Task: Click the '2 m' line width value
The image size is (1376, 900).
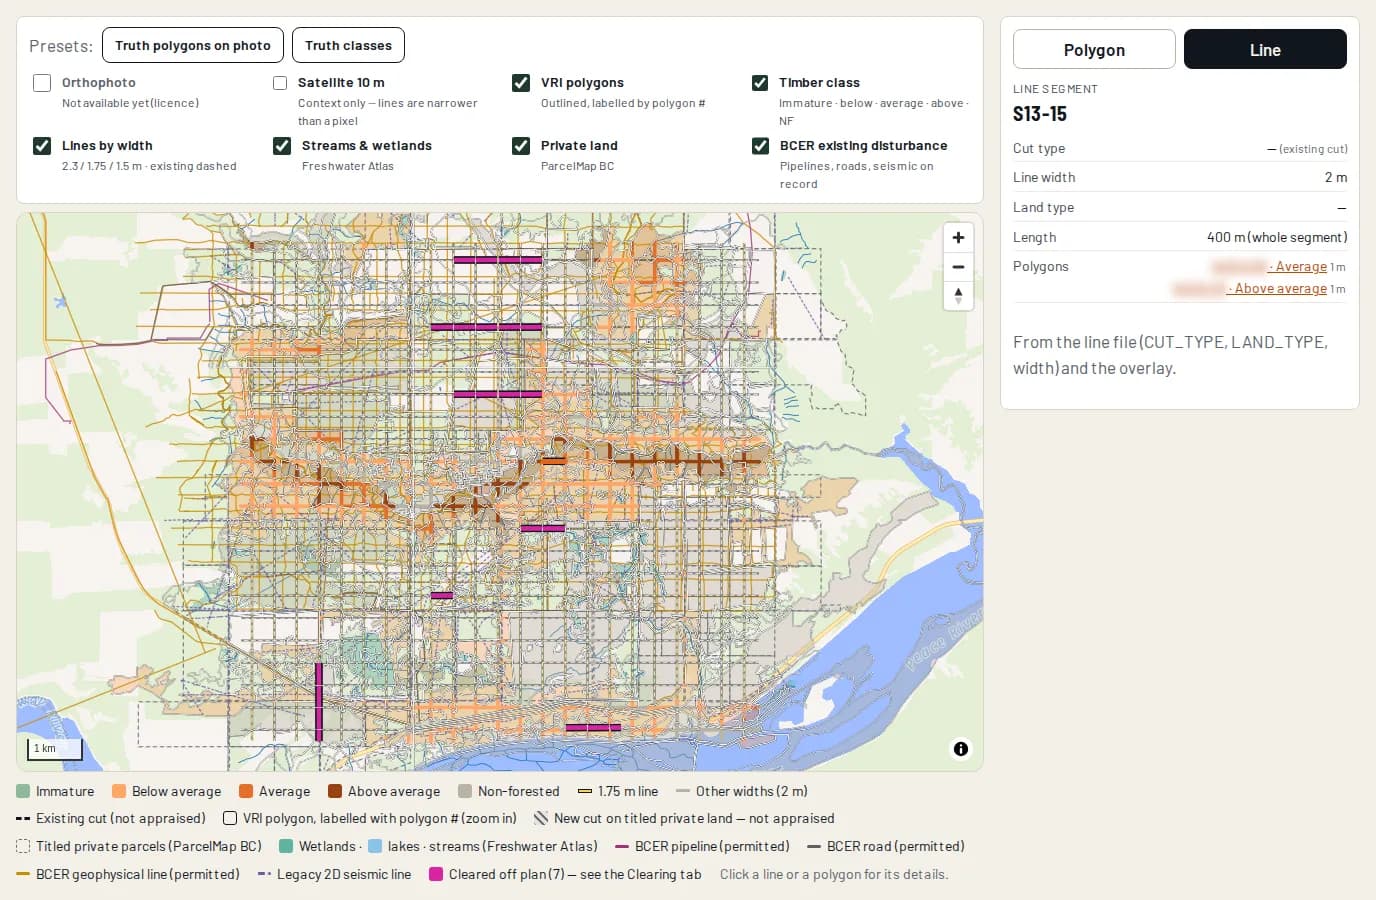Action: click(1336, 177)
